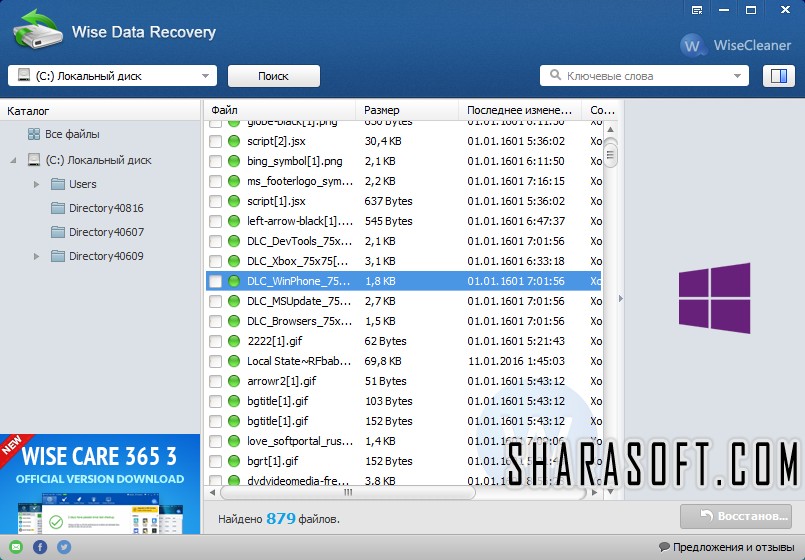Expand the Users folder tree node
The height and width of the screenshot is (560, 805).
point(36,184)
